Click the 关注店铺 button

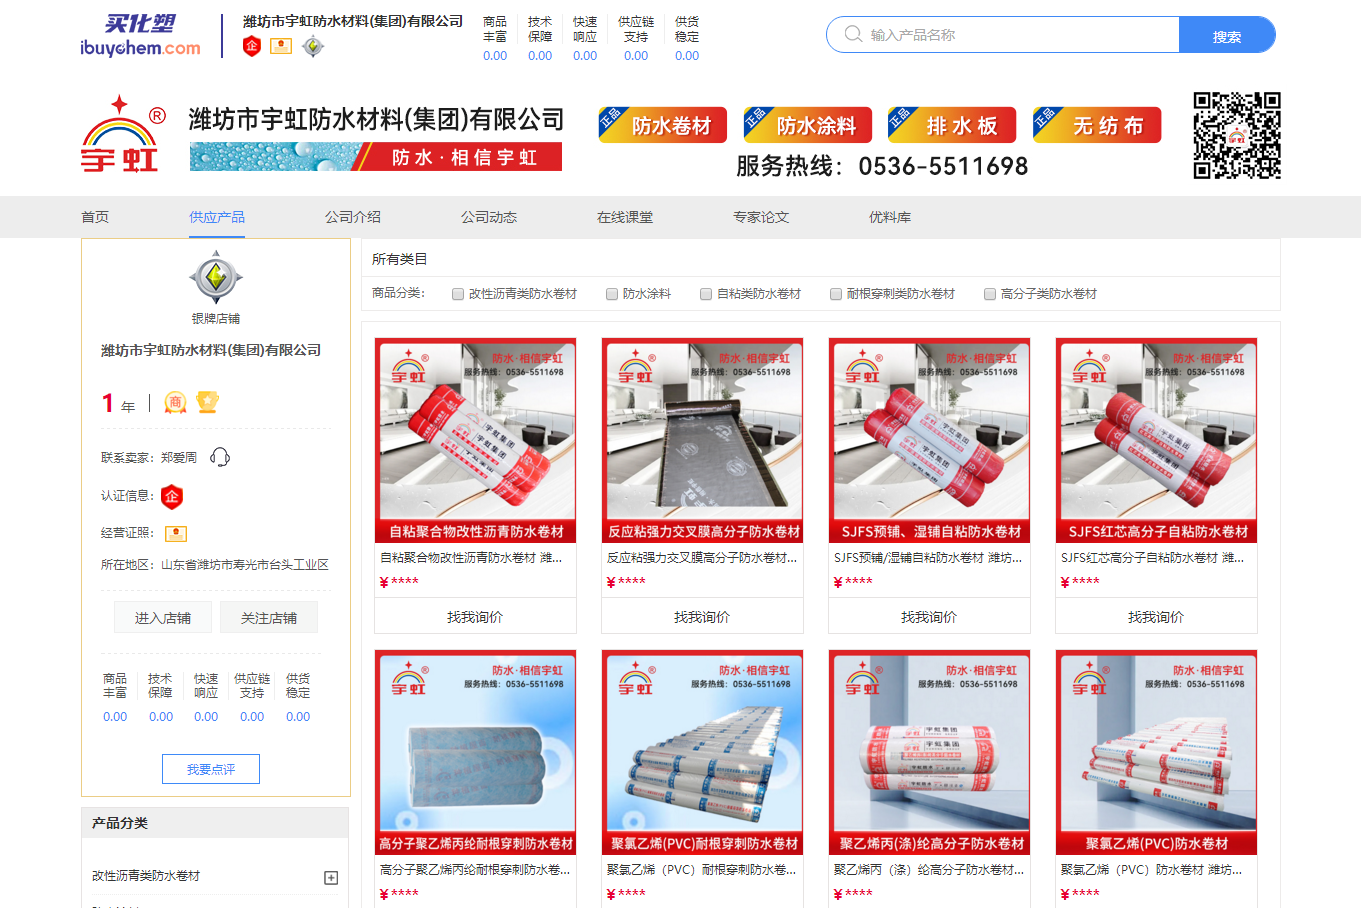tap(269, 618)
